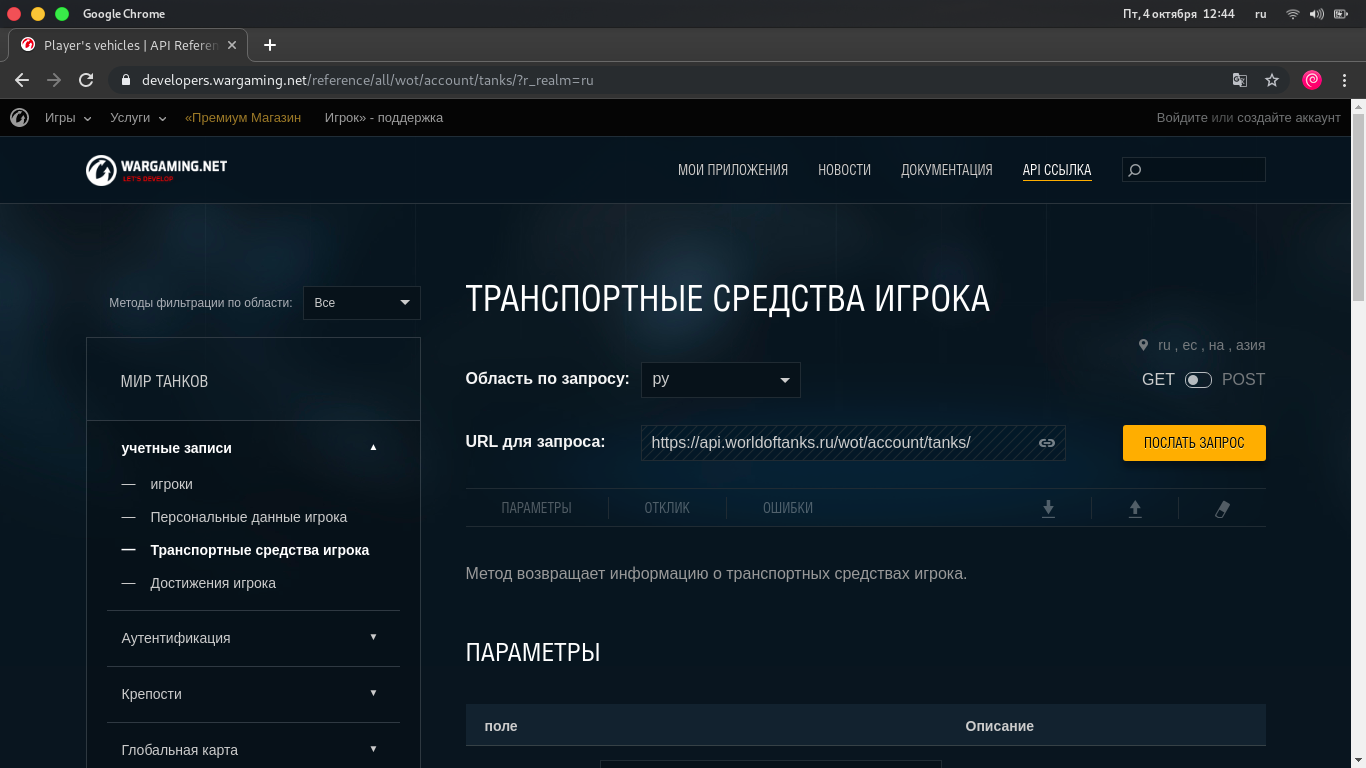This screenshot has width=1366, height=768.
Task: Click the site lock icon in address bar
Action: point(126,80)
